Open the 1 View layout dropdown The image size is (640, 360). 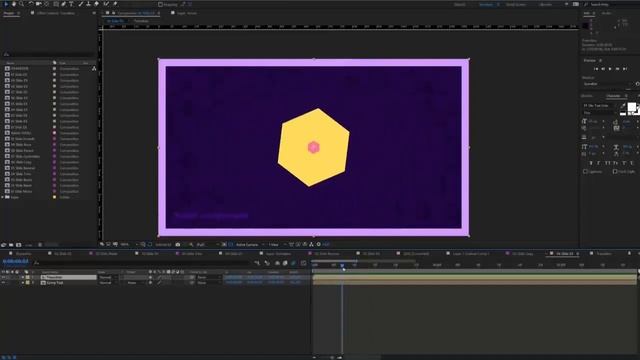pos(276,244)
